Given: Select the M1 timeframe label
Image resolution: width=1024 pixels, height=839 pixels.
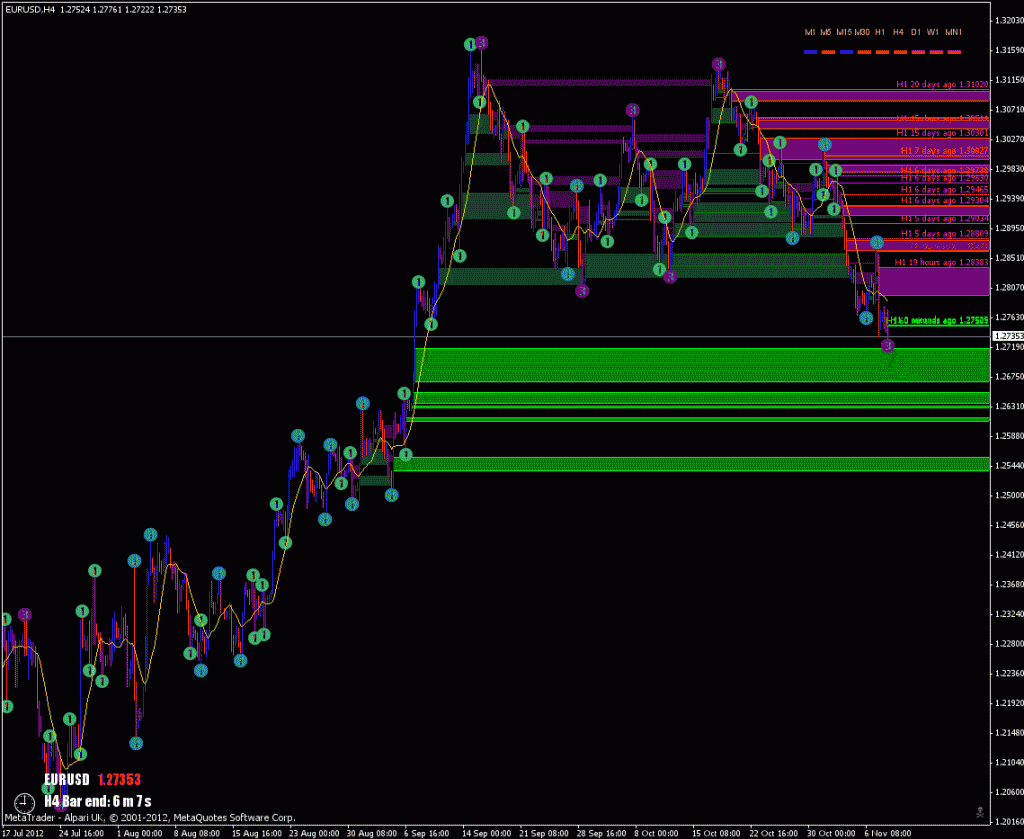Looking at the screenshot, I should pos(810,32).
